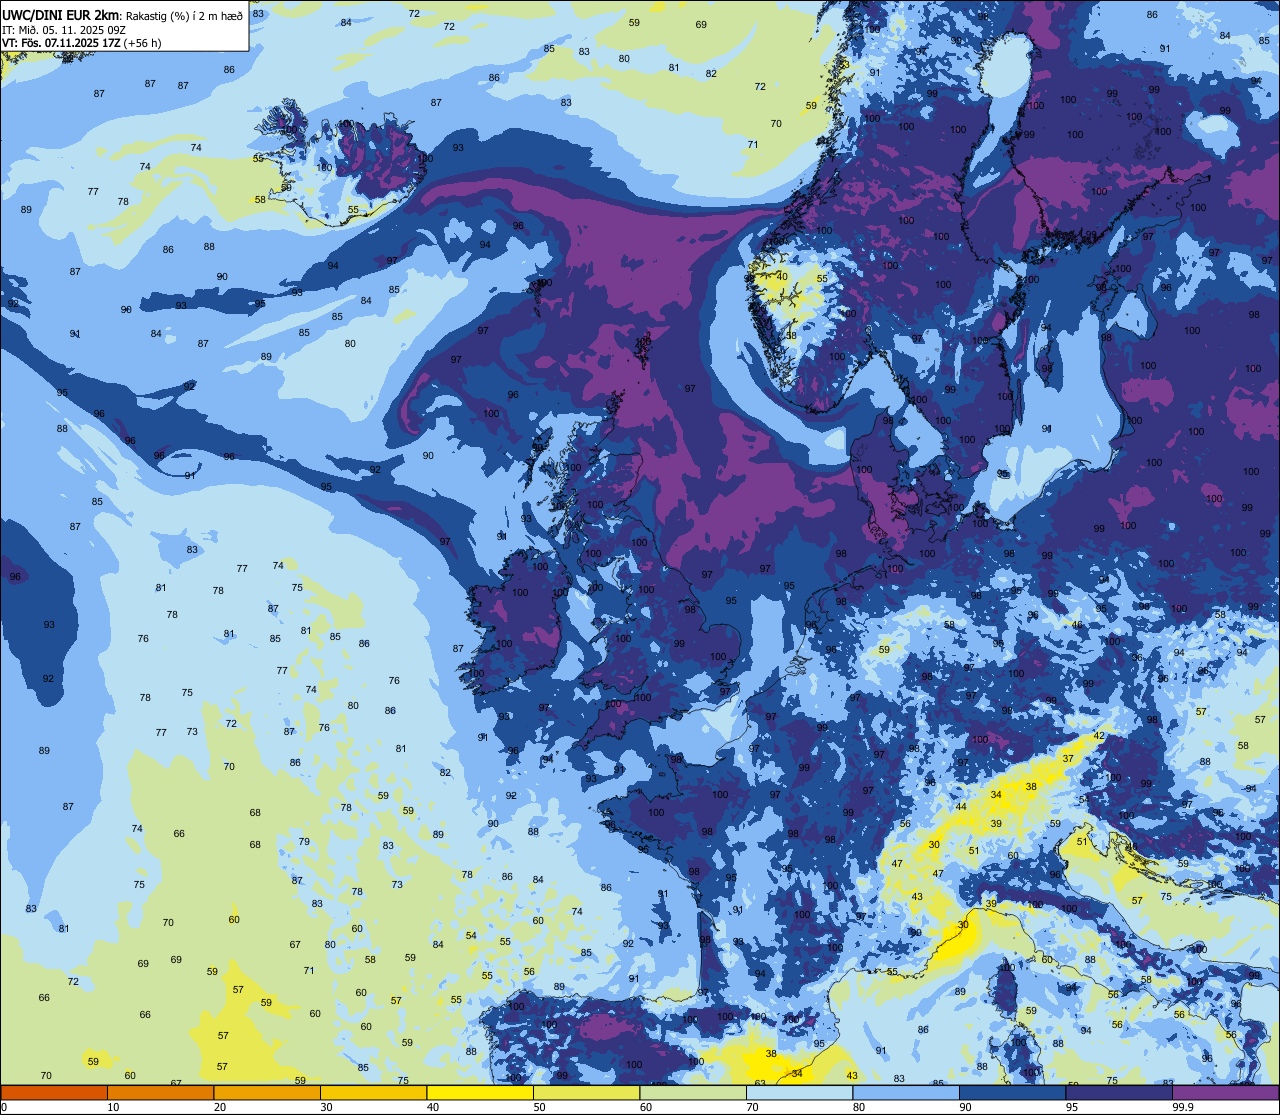Click the '63' humidity value on the map
This screenshot has height=1115, width=1280.
click(760, 1083)
